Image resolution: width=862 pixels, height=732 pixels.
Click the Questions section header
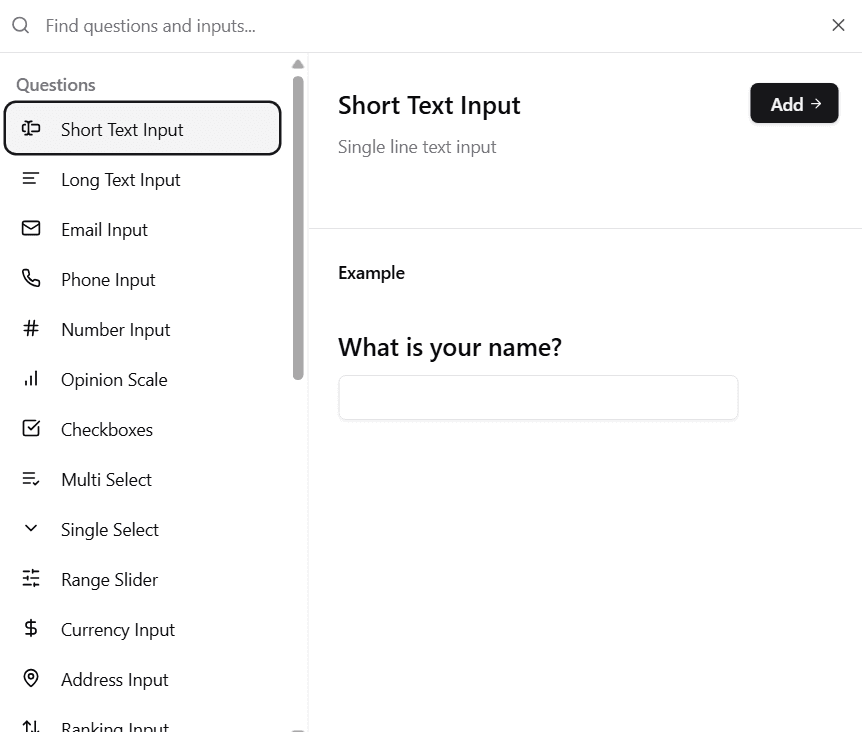point(55,84)
